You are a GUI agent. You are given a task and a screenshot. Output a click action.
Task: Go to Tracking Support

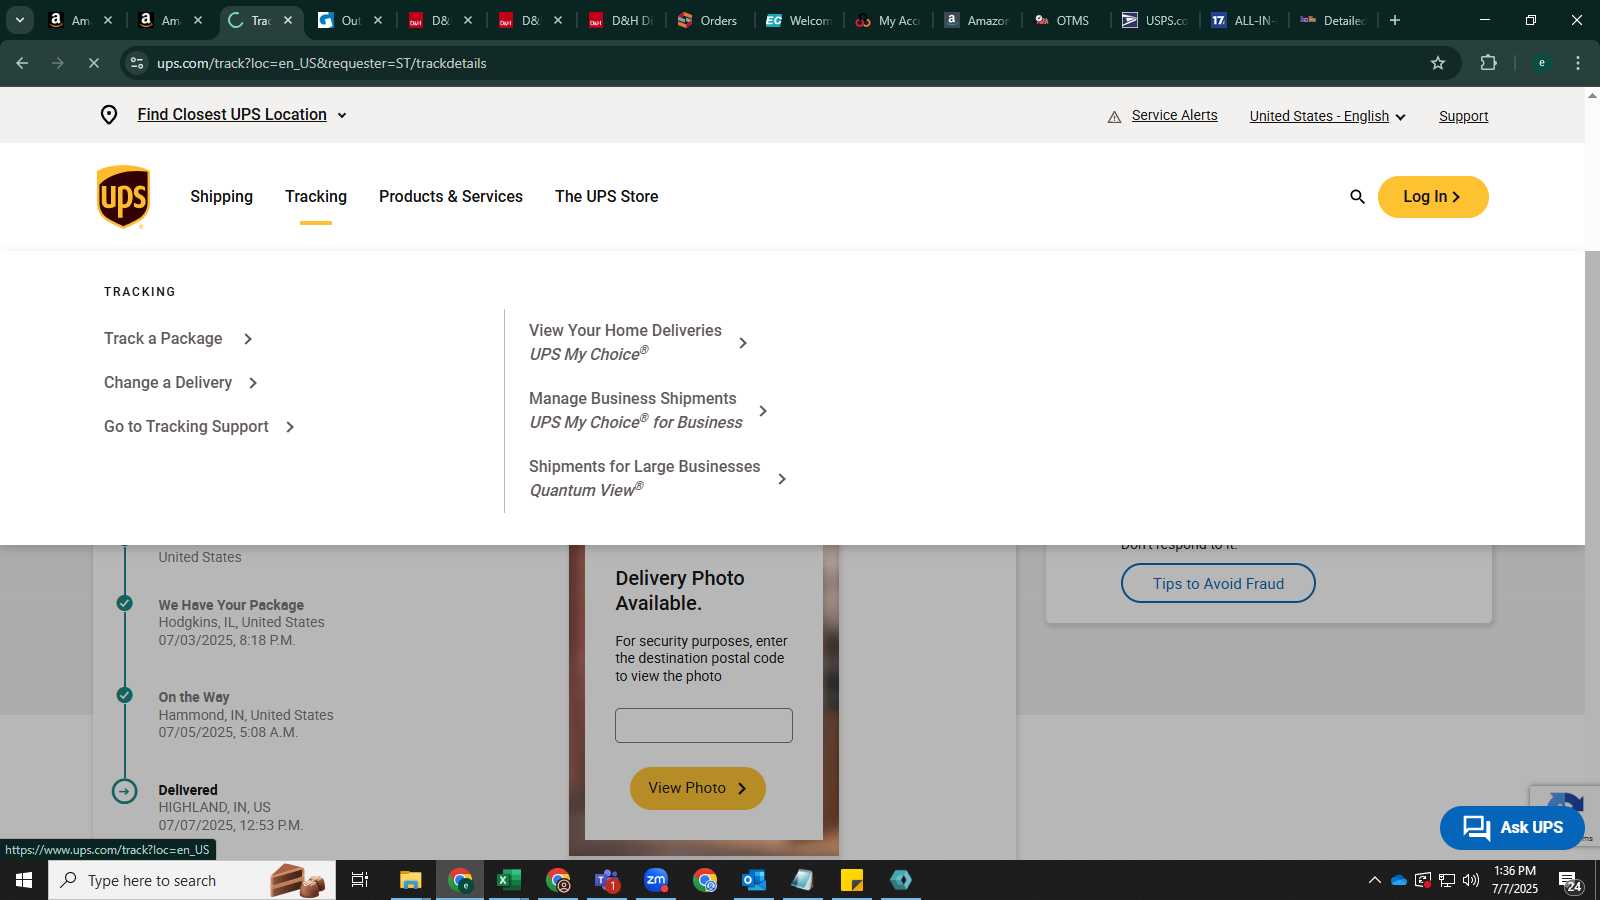[x=199, y=427]
